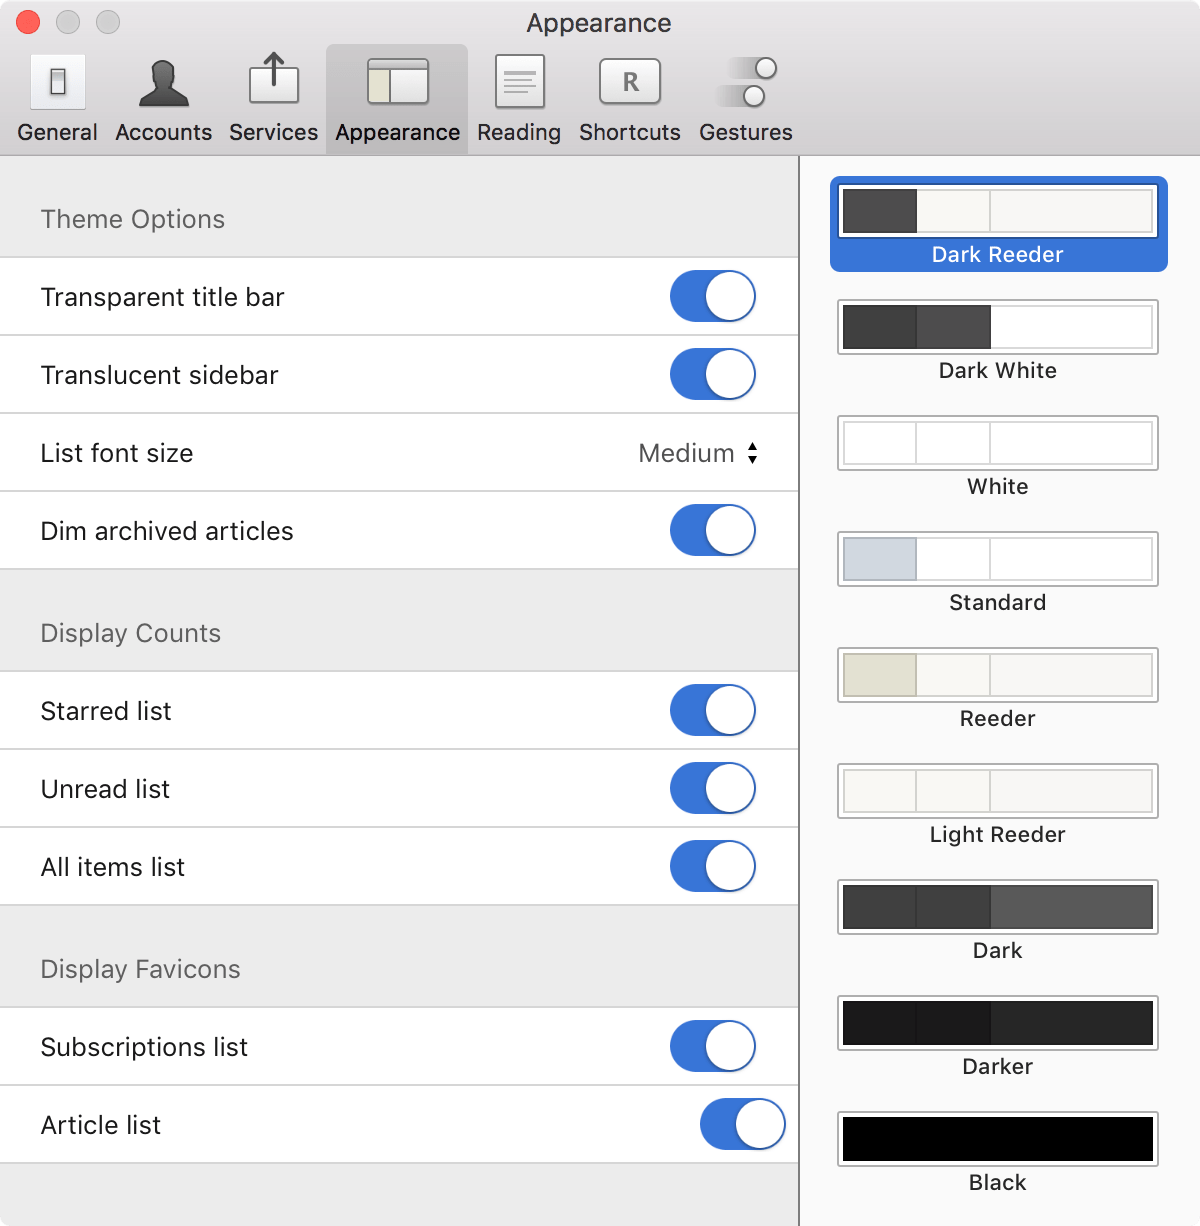Turn off Dim archived articles

coord(712,530)
